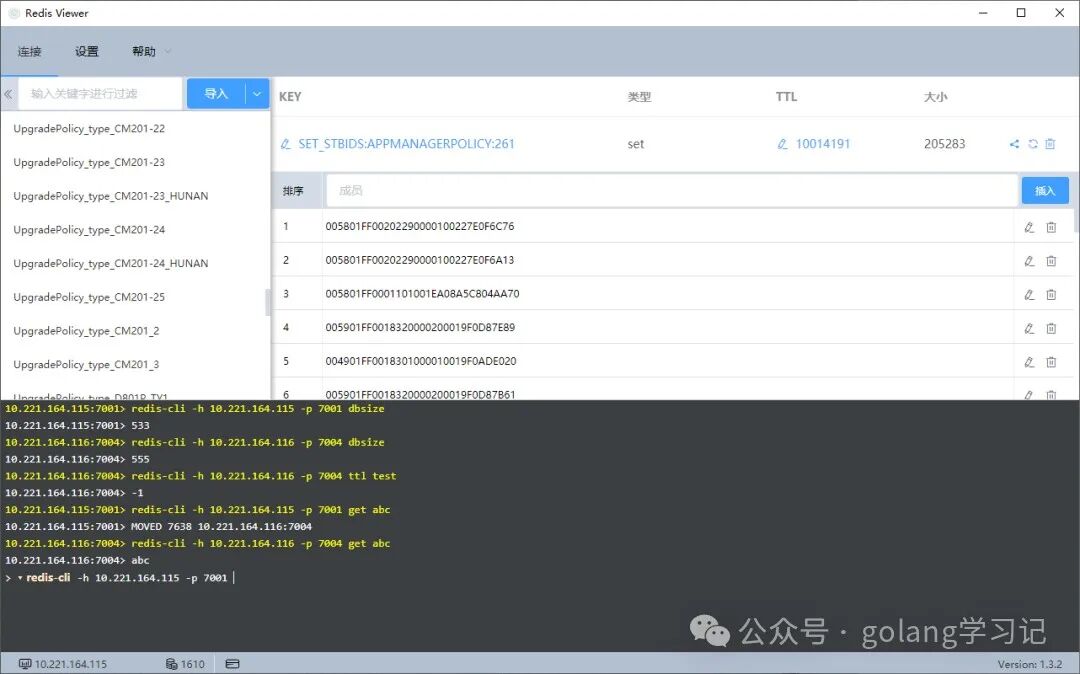
Task: Click the TTL column header
Action: [x=787, y=97]
